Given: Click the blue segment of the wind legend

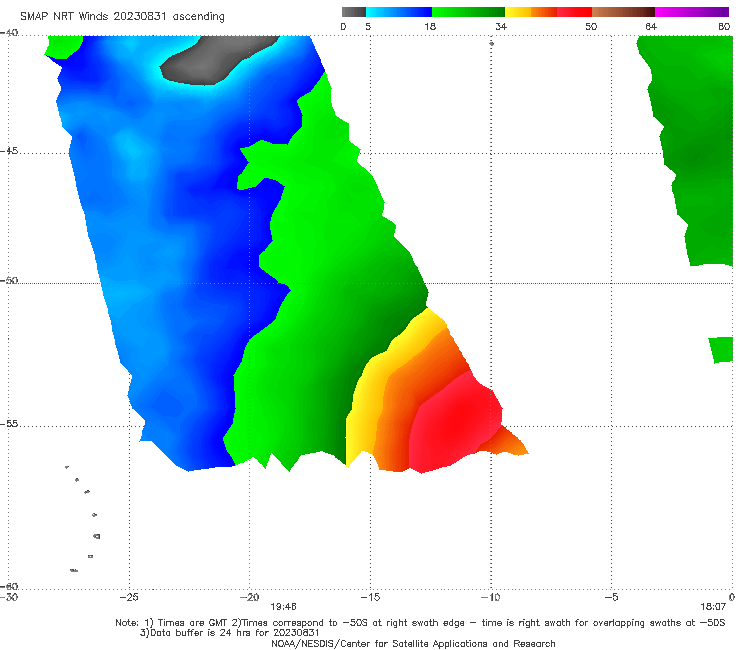Looking at the screenshot, I should coord(399,12).
